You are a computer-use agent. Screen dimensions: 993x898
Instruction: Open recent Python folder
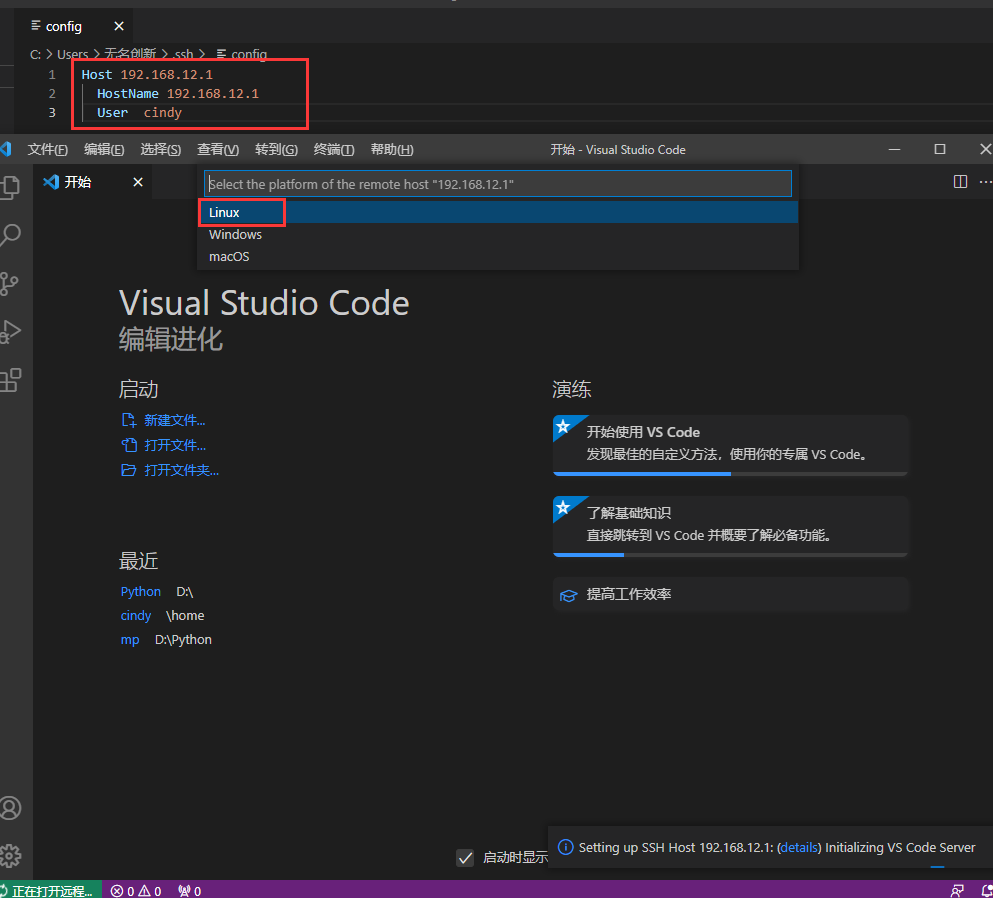coord(141,591)
